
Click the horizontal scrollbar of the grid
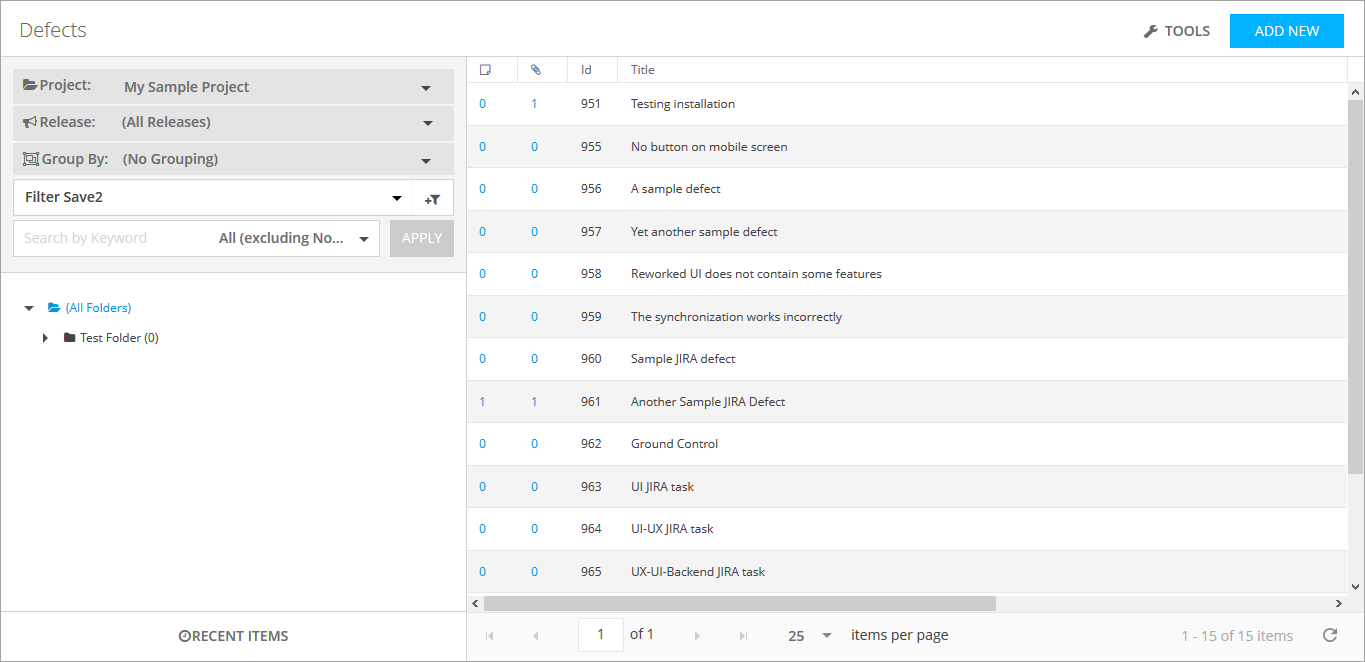(x=740, y=603)
